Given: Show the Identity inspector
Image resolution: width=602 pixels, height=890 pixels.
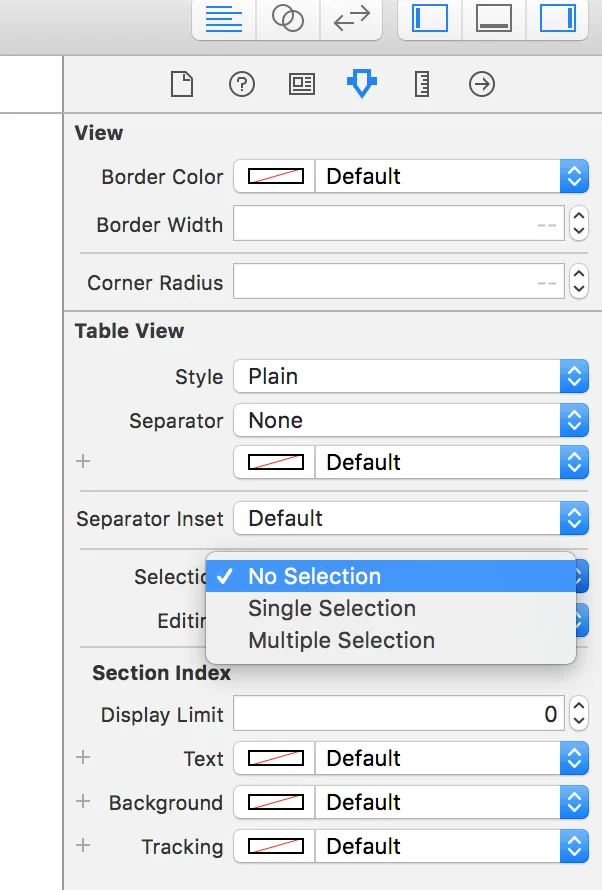Looking at the screenshot, I should point(301,85).
